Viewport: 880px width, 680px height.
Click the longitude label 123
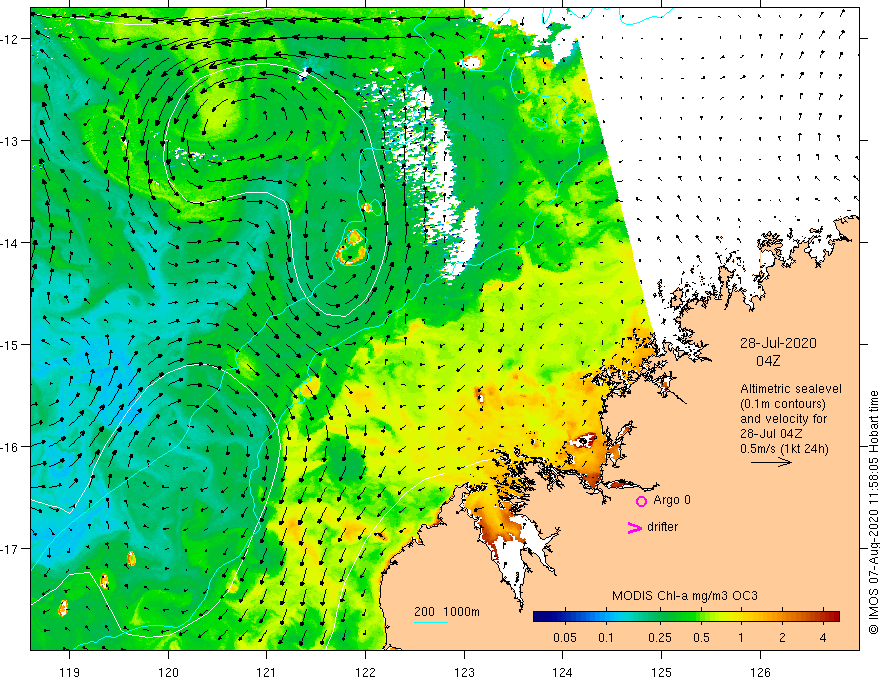[x=464, y=672]
